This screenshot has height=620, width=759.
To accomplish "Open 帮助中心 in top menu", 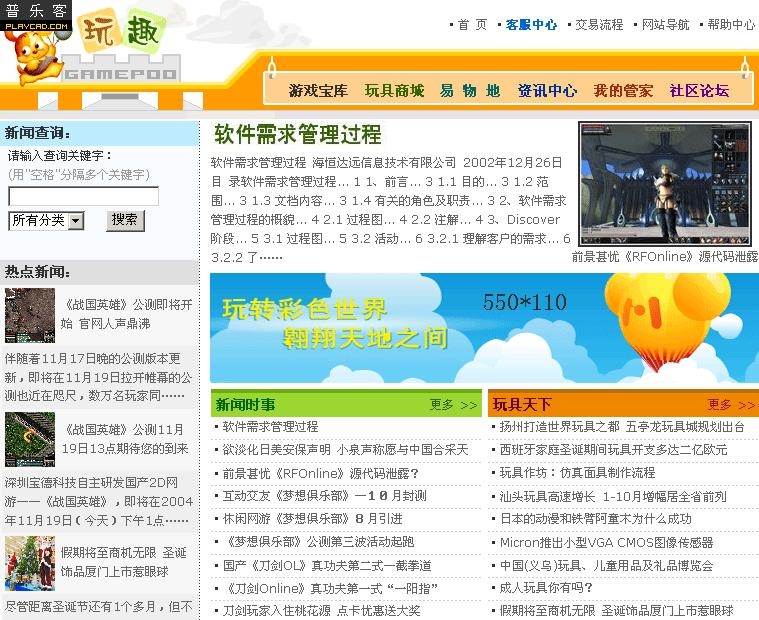I will [731, 25].
